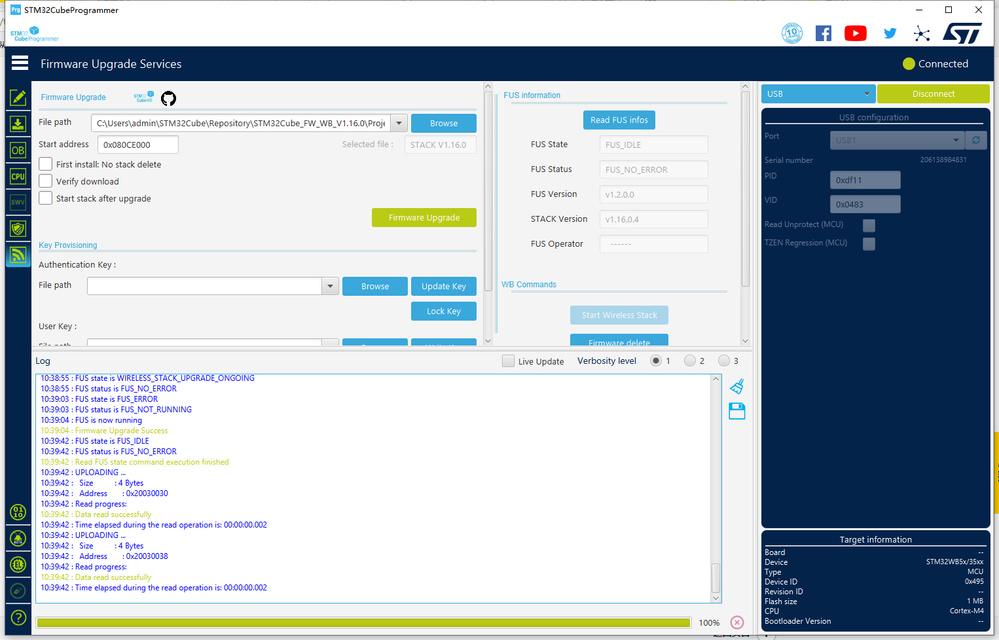This screenshot has width=999, height=640.
Task: Click the Firmware Upgrade button
Action: (x=424, y=217)
